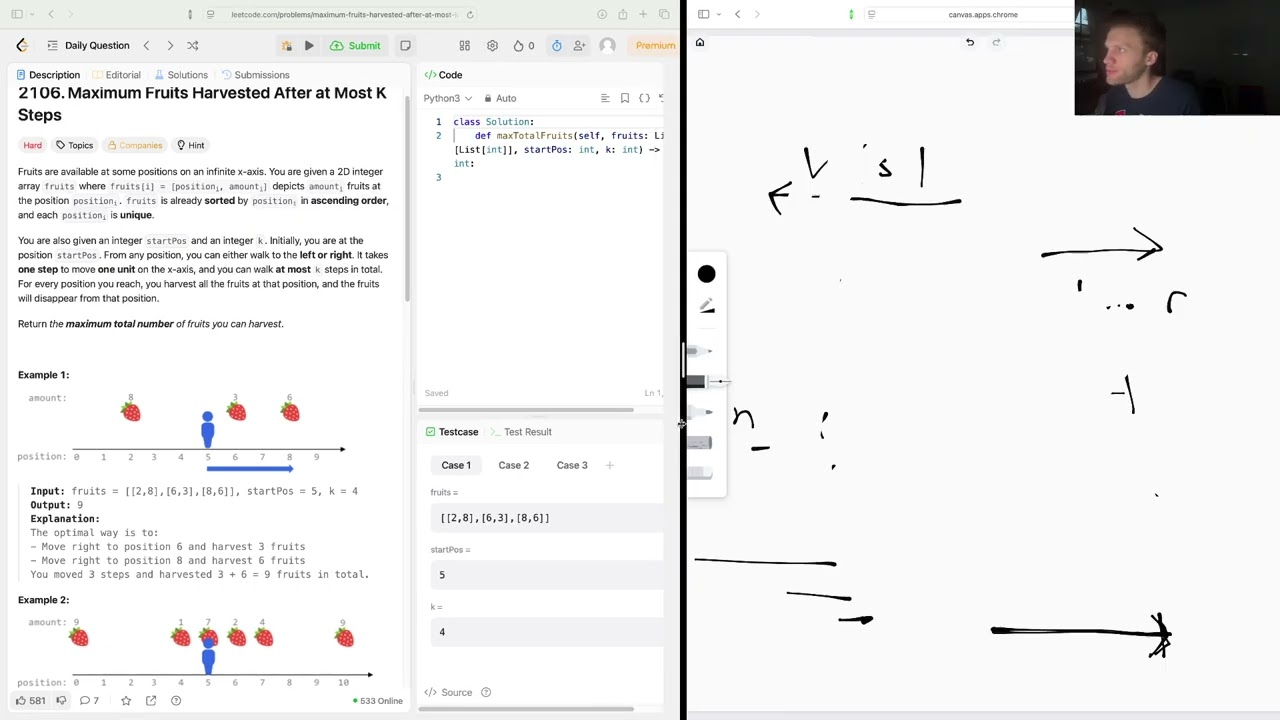Undo the last stroke in Canvas
Image resolution: width=1280 pixels, height=720 pixels.
click(970, 42)
